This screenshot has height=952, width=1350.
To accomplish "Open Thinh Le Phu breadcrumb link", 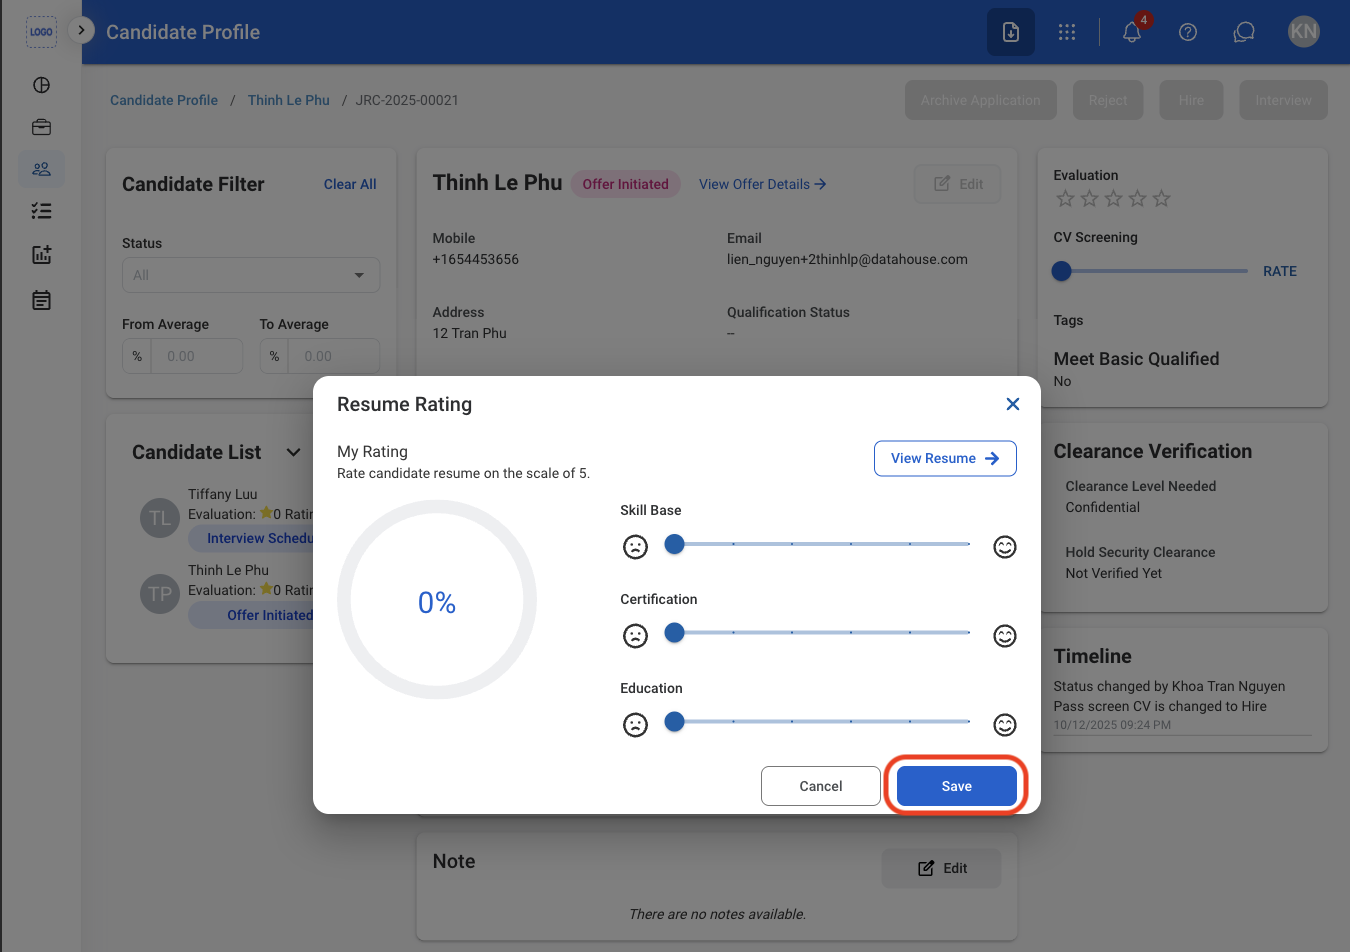I will coord(289,100).
